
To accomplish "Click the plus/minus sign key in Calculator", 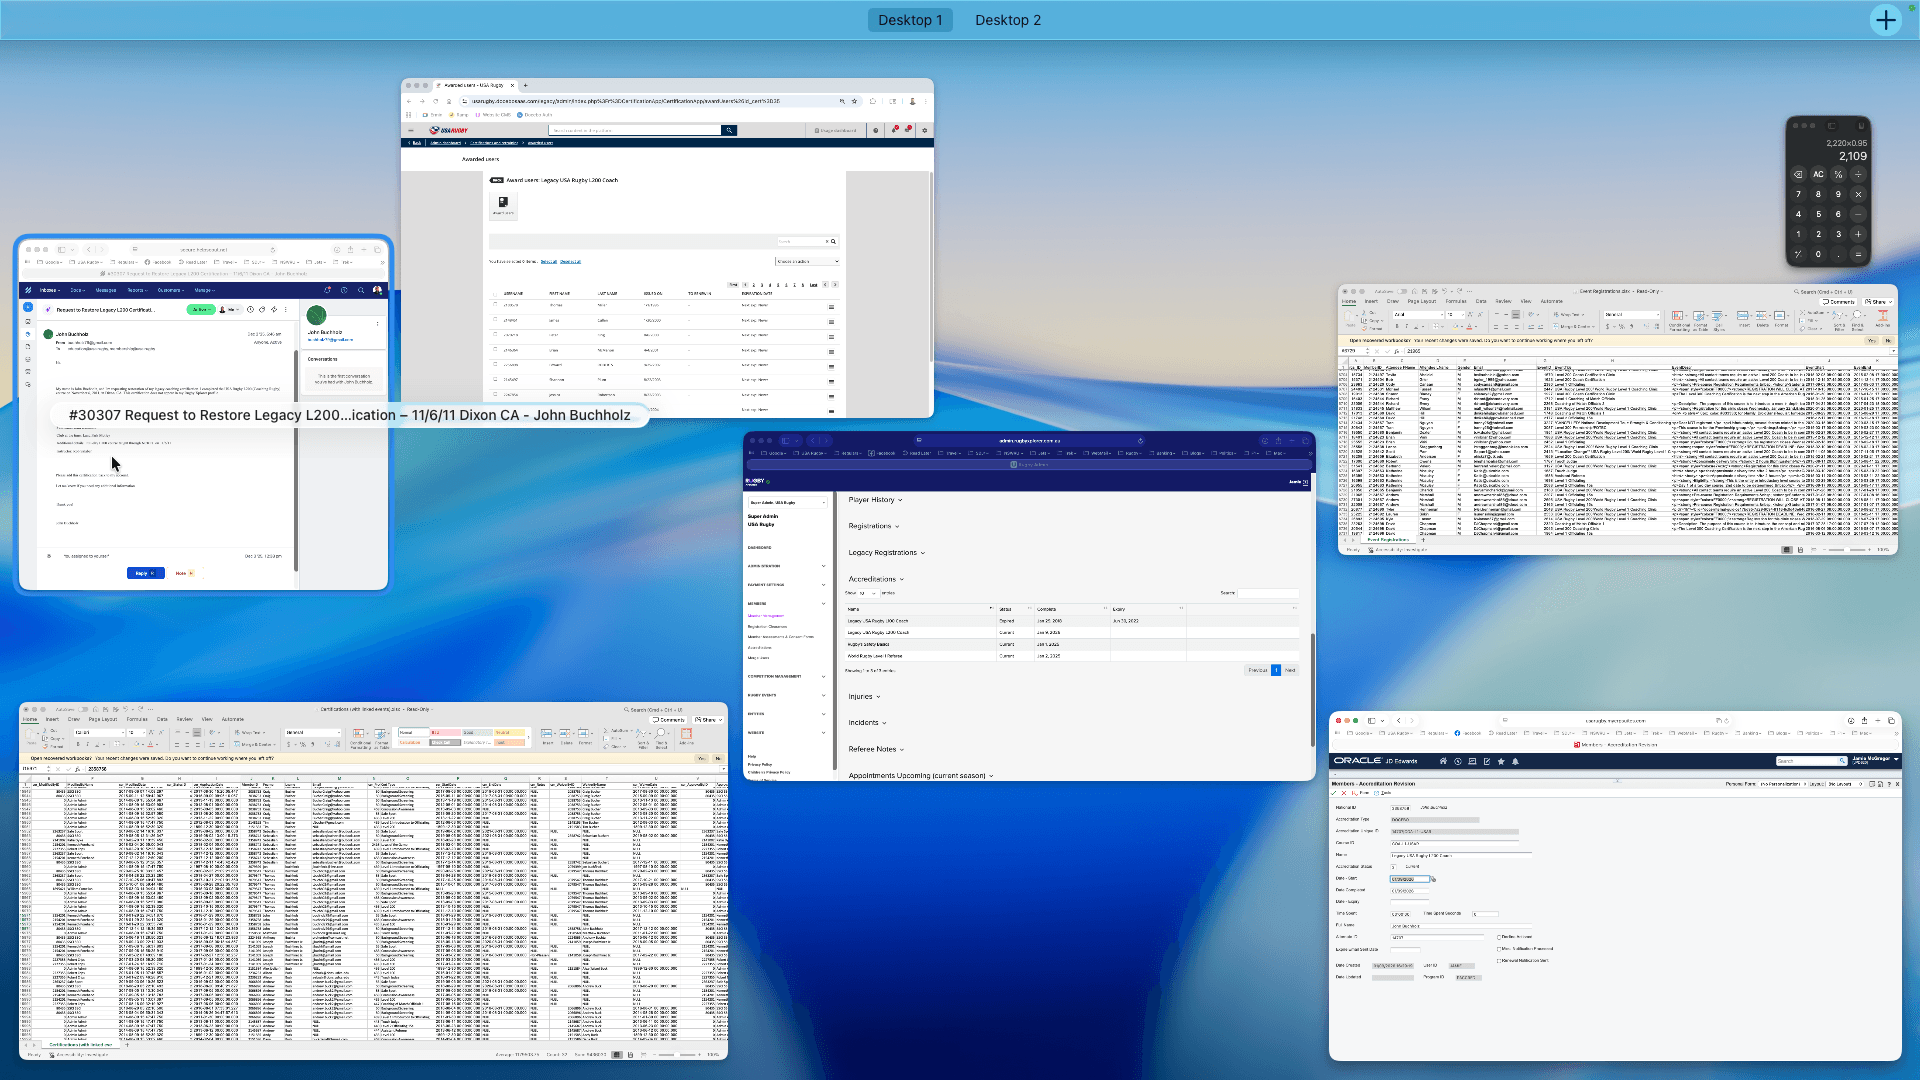I will 1798,254.
